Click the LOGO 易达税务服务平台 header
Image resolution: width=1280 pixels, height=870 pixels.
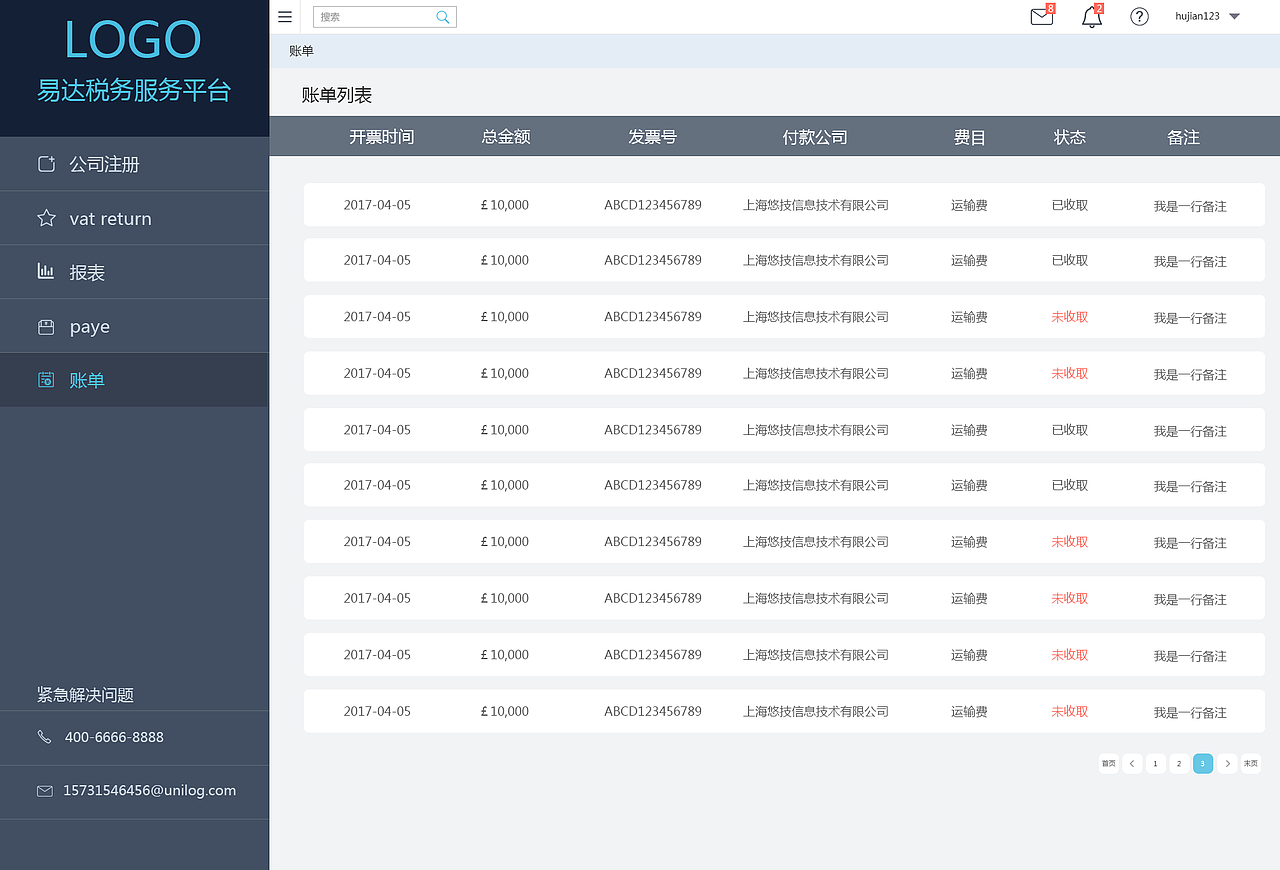click(134, 61)
